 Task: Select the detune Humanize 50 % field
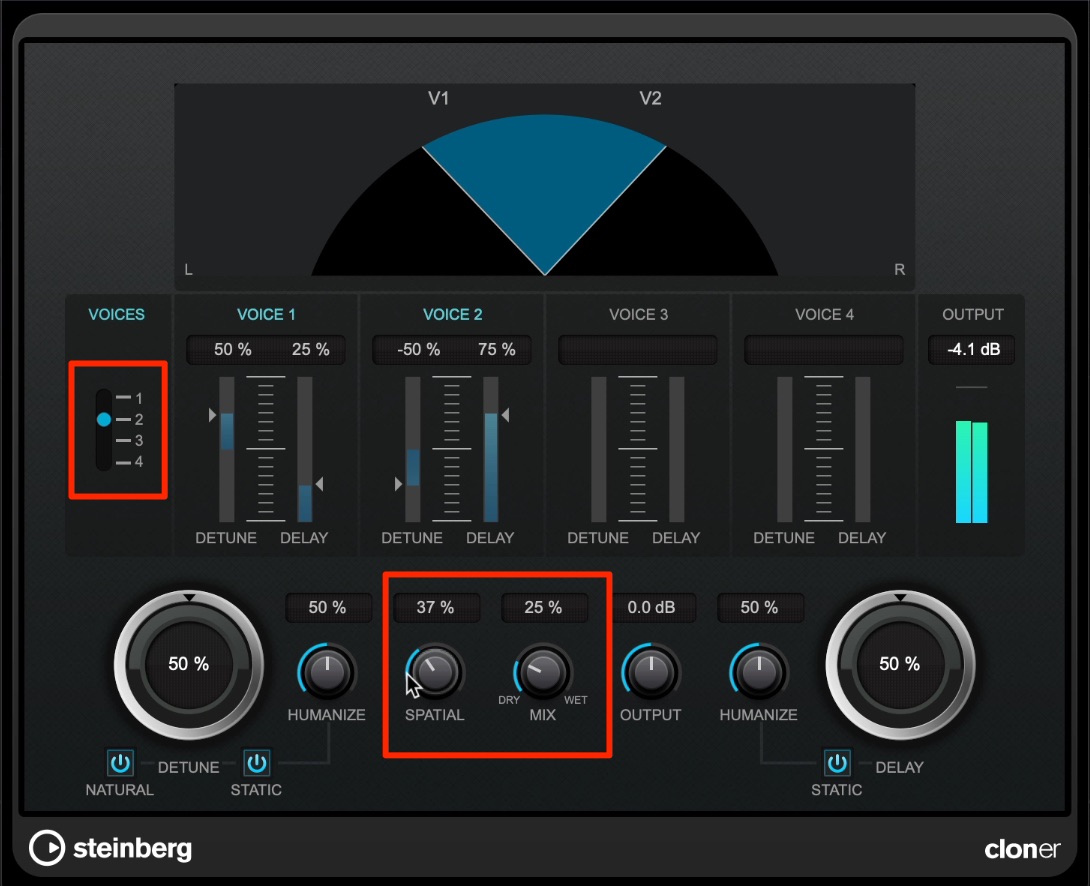(x=327, y=607)
